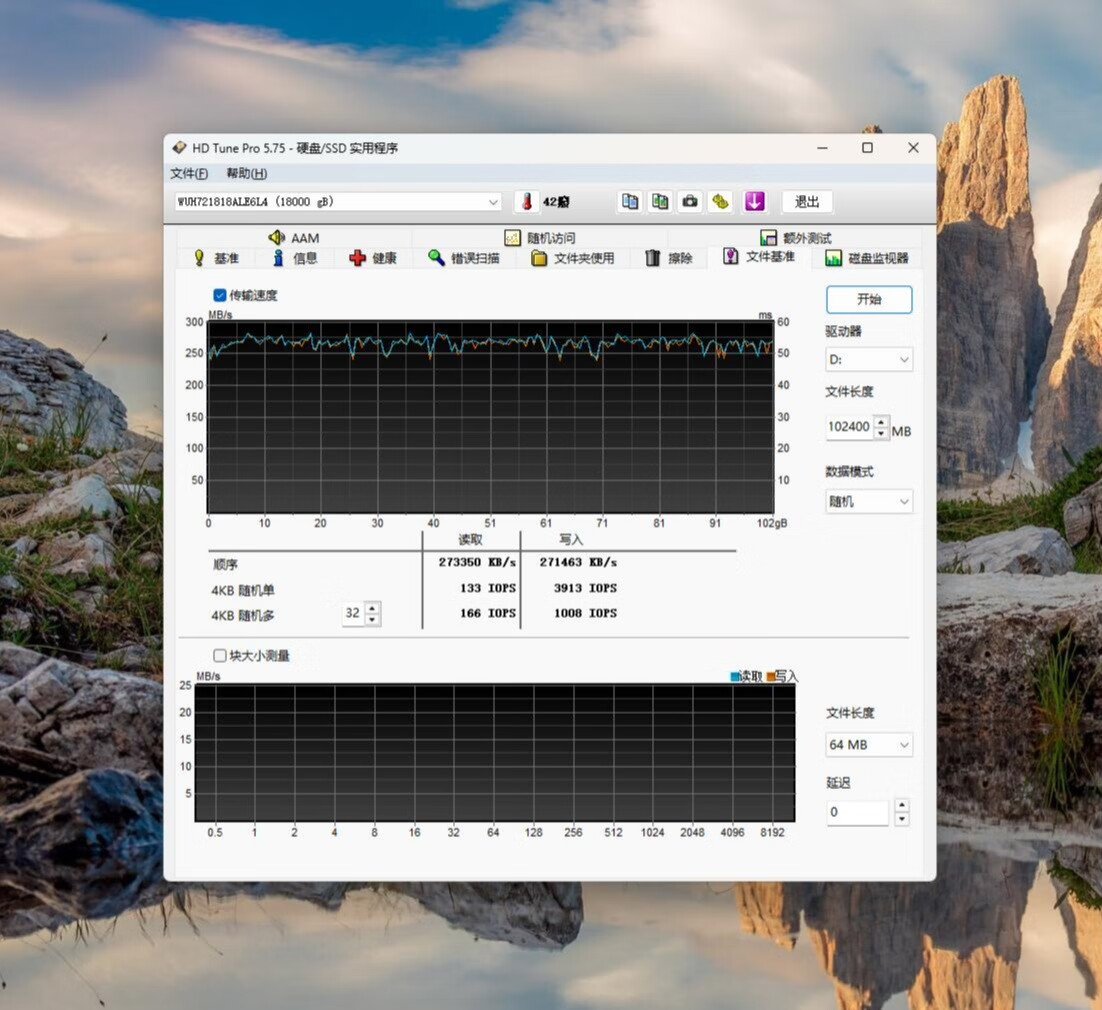1102x1010 pixels.
Task: Expand the WUH721818ALE6L4 drive selection dropdown
Action: pos(338,202)
